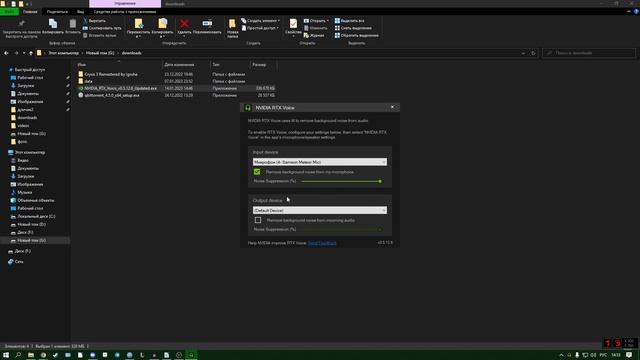Select 'Crysis 3 Remastered by Igruha' folder
Image resolution: width=640 pixels, height=360 pixels.
[x=111, y=74]
